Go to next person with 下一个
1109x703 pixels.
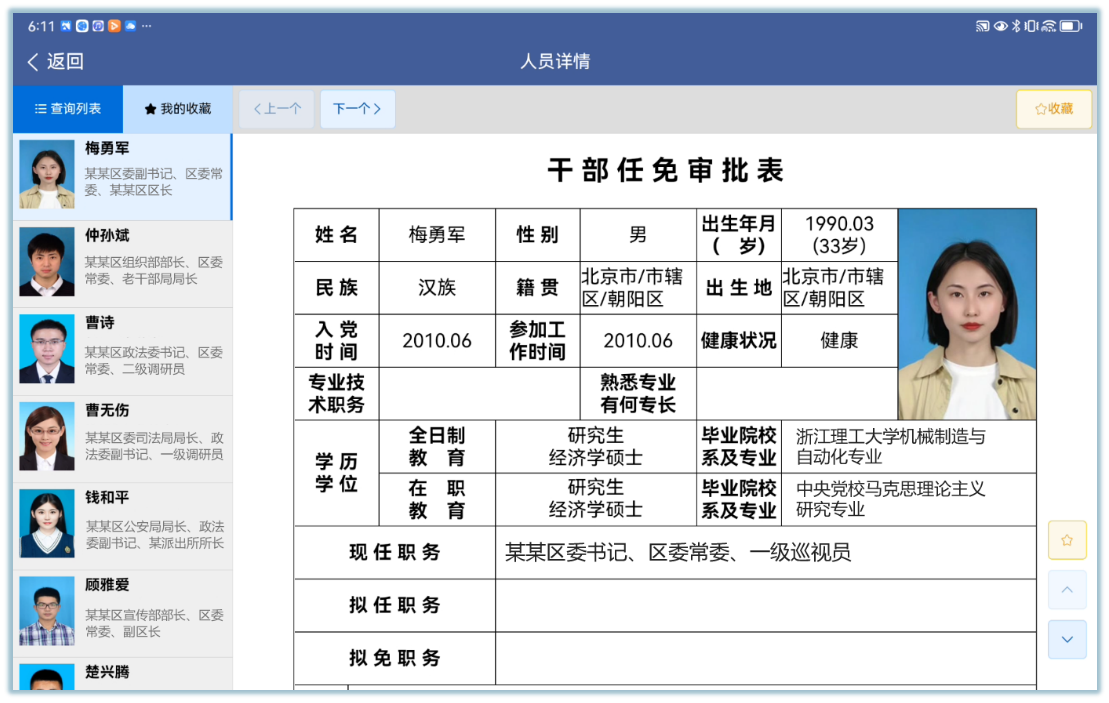pyautogui.click(x=357, y=109)
